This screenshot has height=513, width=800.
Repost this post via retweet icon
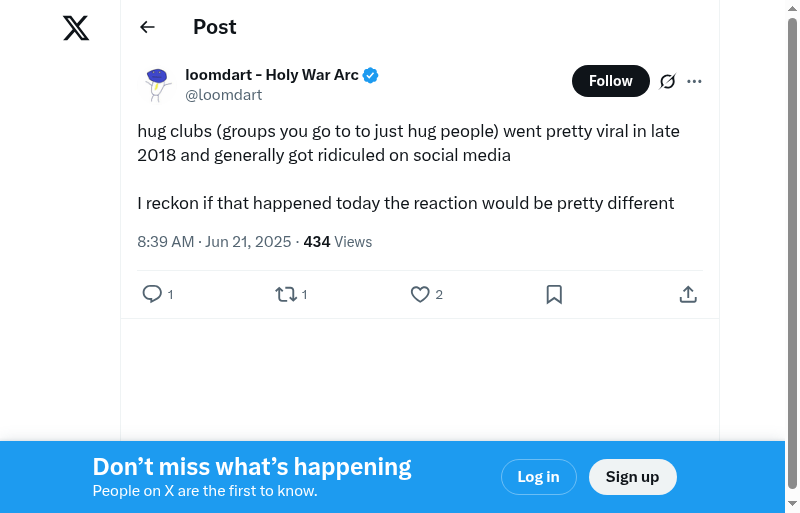pyautogui.click(x=286, y=294)
